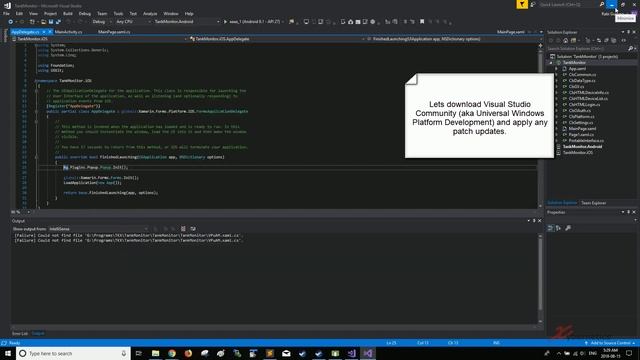Open the Analyze menu
This screenshot has height=360, width=640.
[150, 13]
